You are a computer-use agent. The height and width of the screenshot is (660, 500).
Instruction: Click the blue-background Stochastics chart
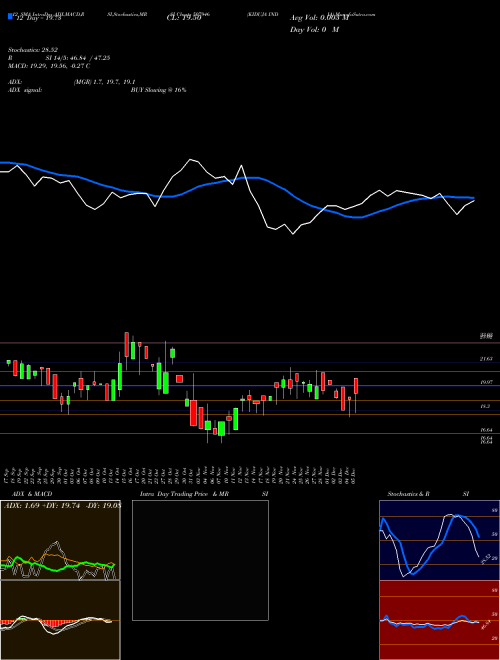point(439,540)
